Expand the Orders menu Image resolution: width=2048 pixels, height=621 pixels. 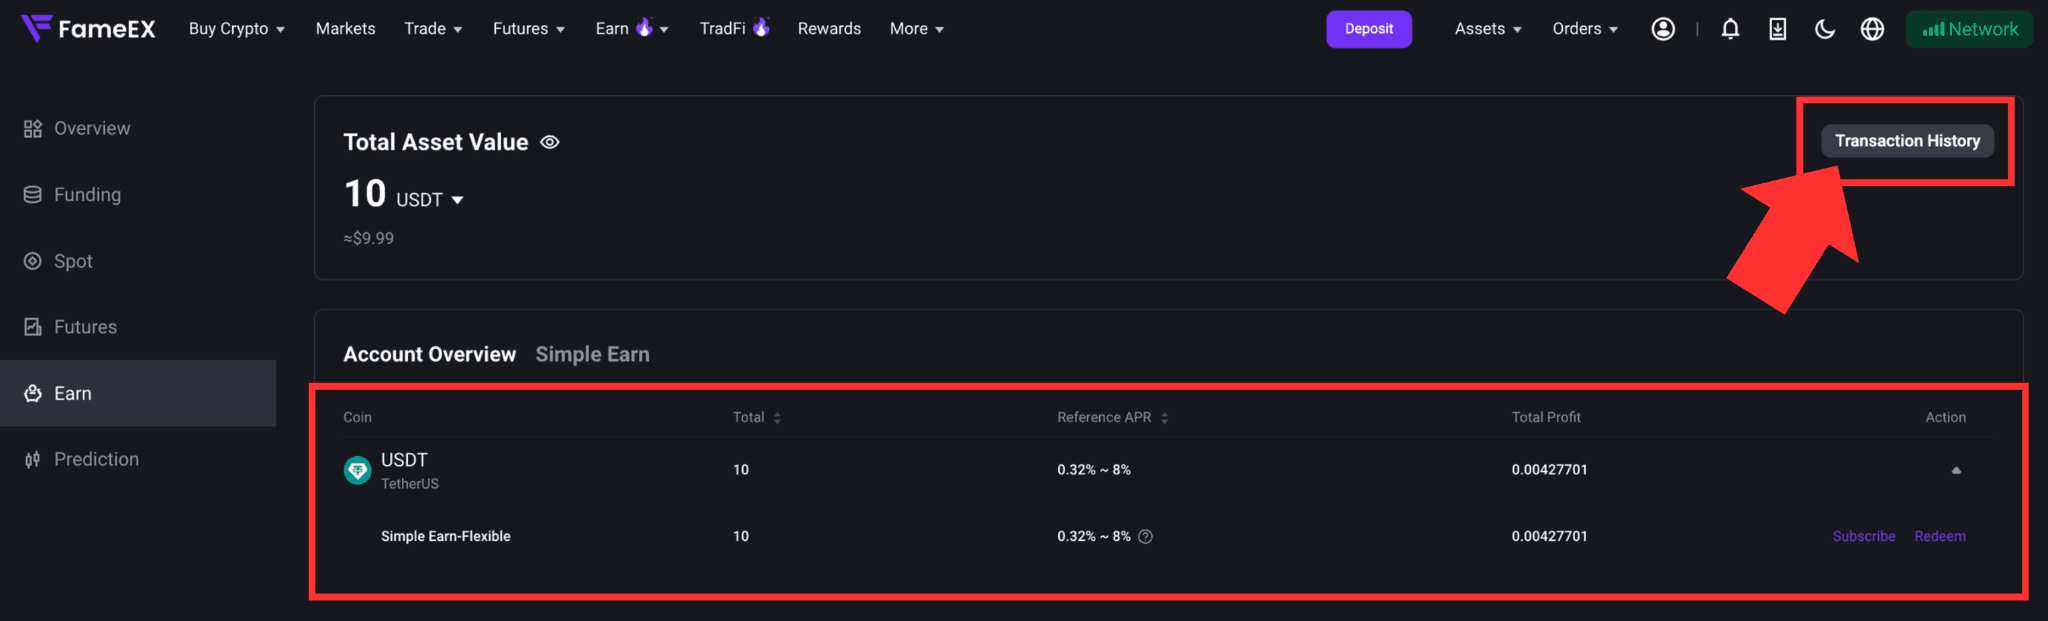pos(1585,29)
